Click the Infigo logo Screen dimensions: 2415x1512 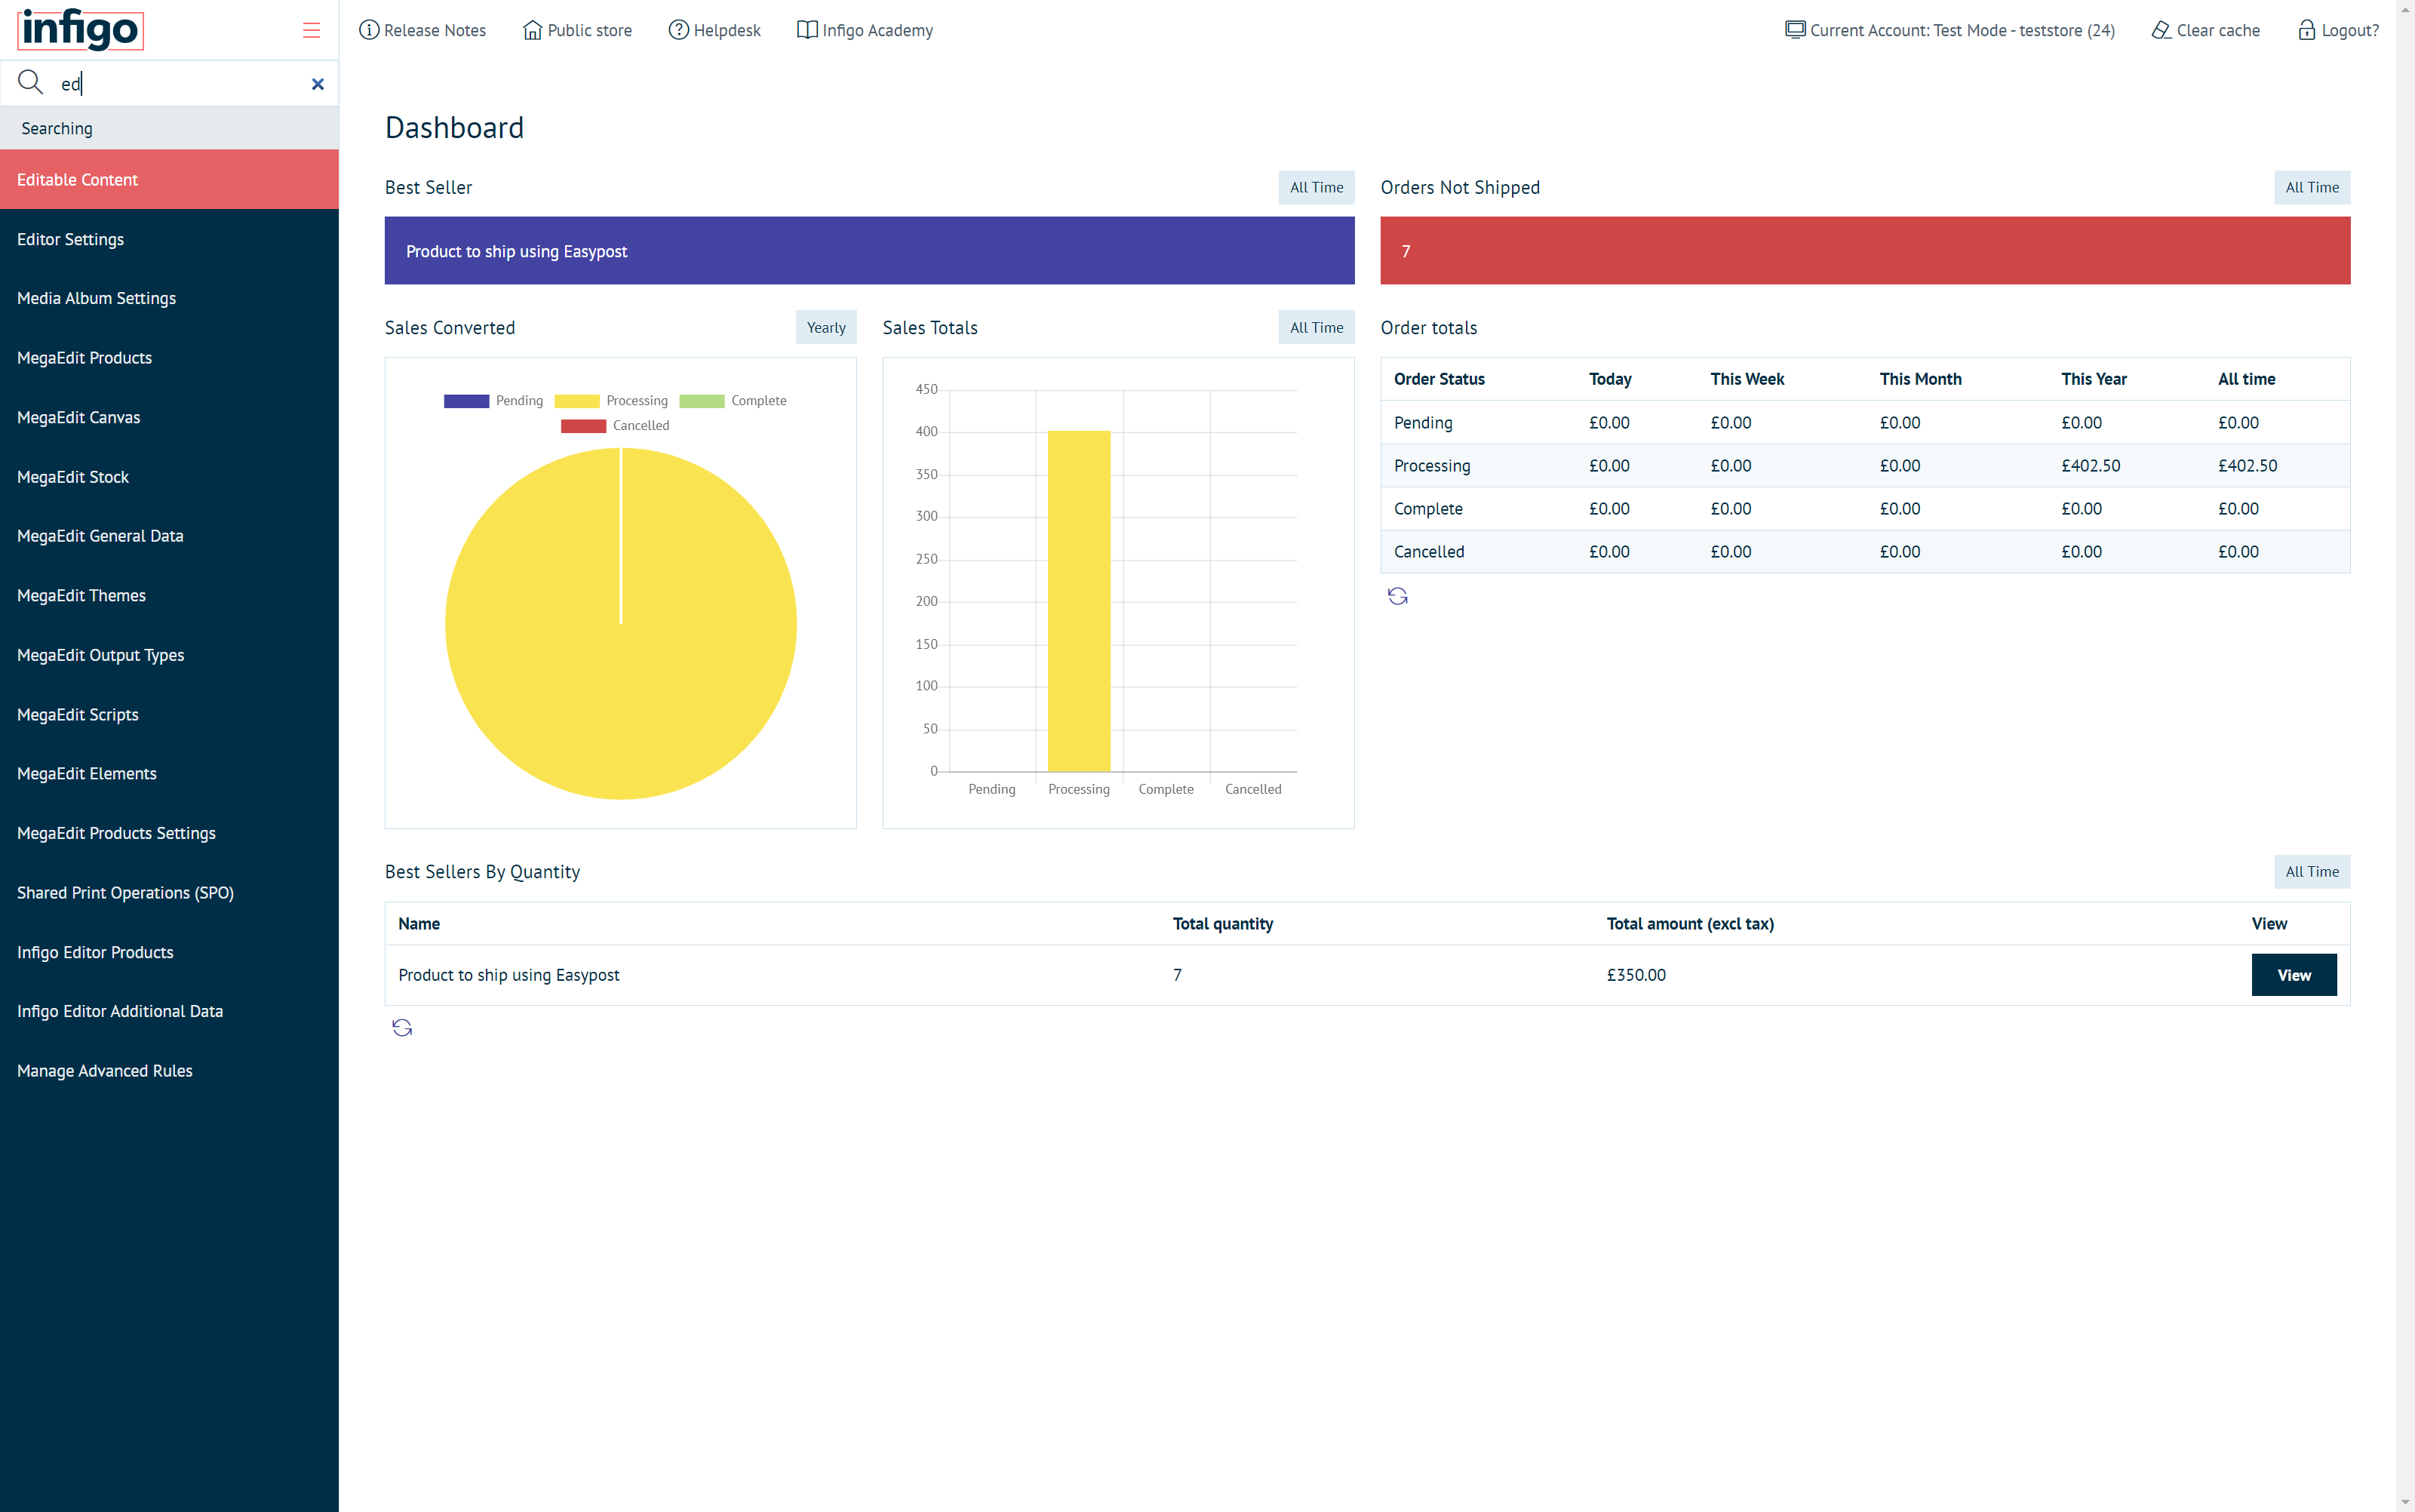coord(80,29)
